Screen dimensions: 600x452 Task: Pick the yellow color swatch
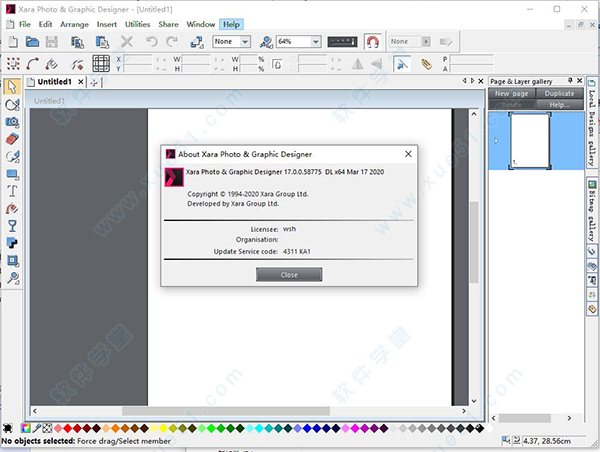pos(163,428)
